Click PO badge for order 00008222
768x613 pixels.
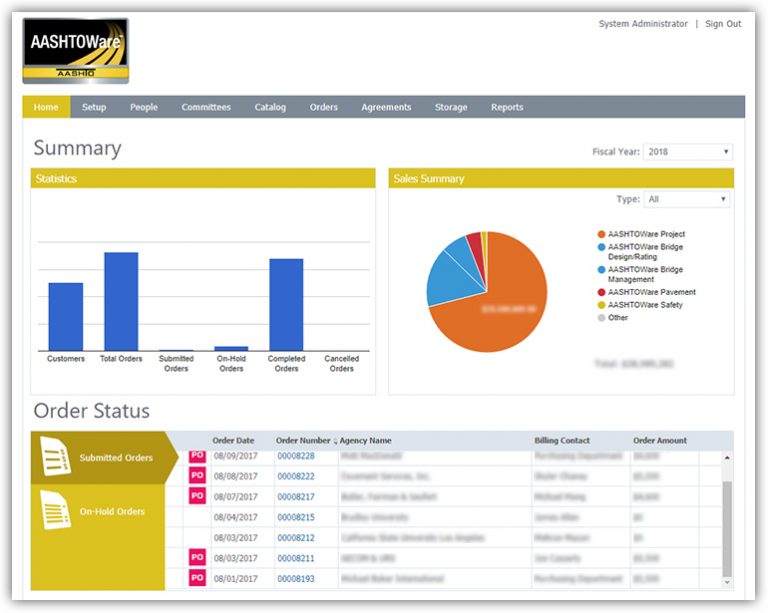(197, 476)
